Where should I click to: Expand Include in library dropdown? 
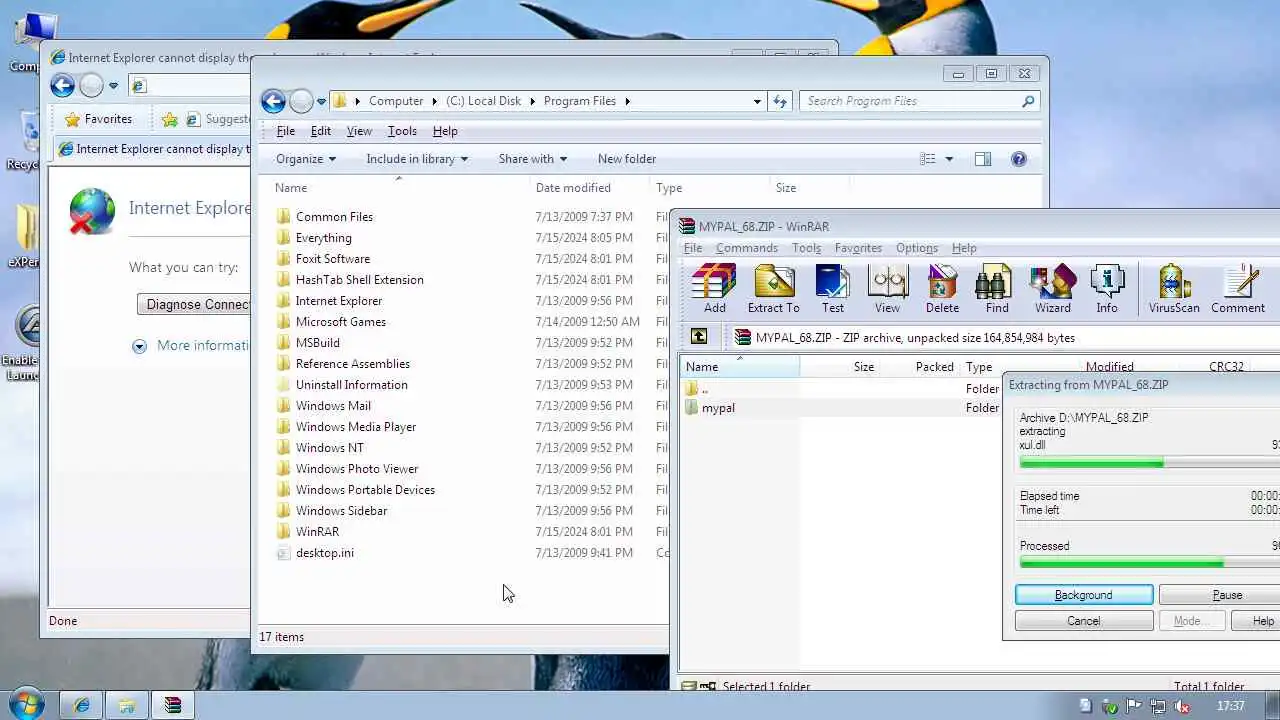pos(417,159)
